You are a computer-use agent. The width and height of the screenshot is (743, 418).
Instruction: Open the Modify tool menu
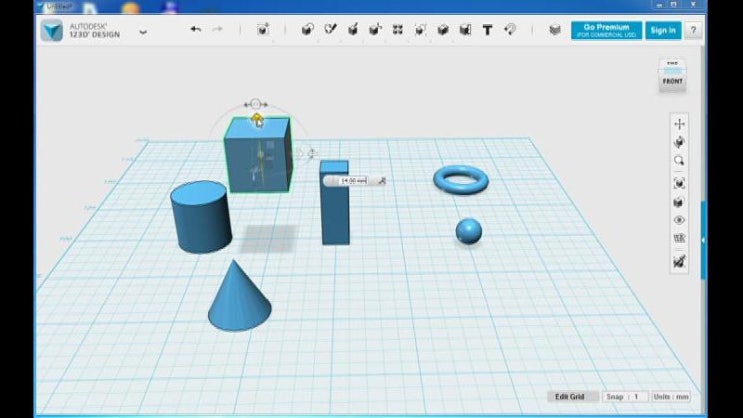point(375,30)
